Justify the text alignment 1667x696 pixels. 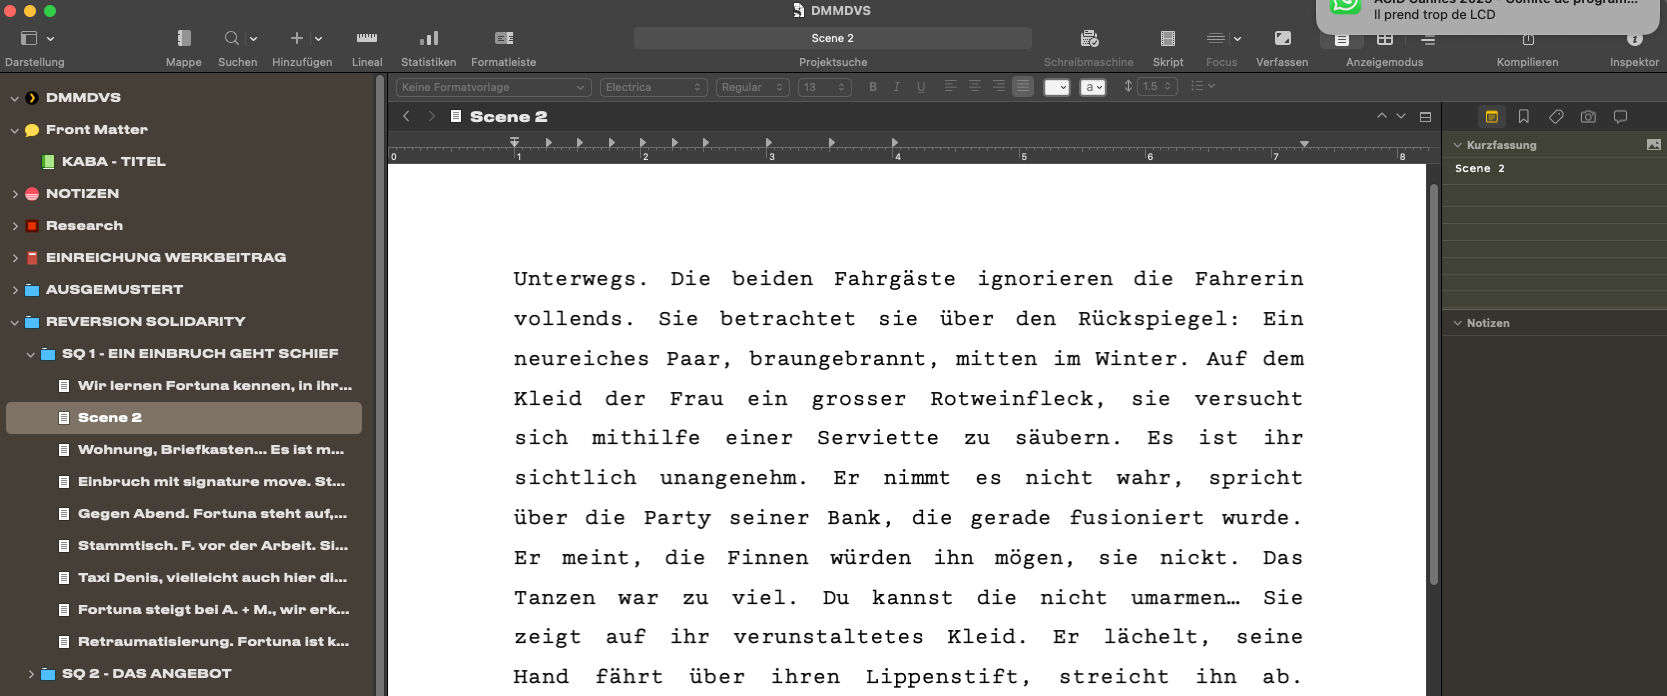(x=1023, y=87)
